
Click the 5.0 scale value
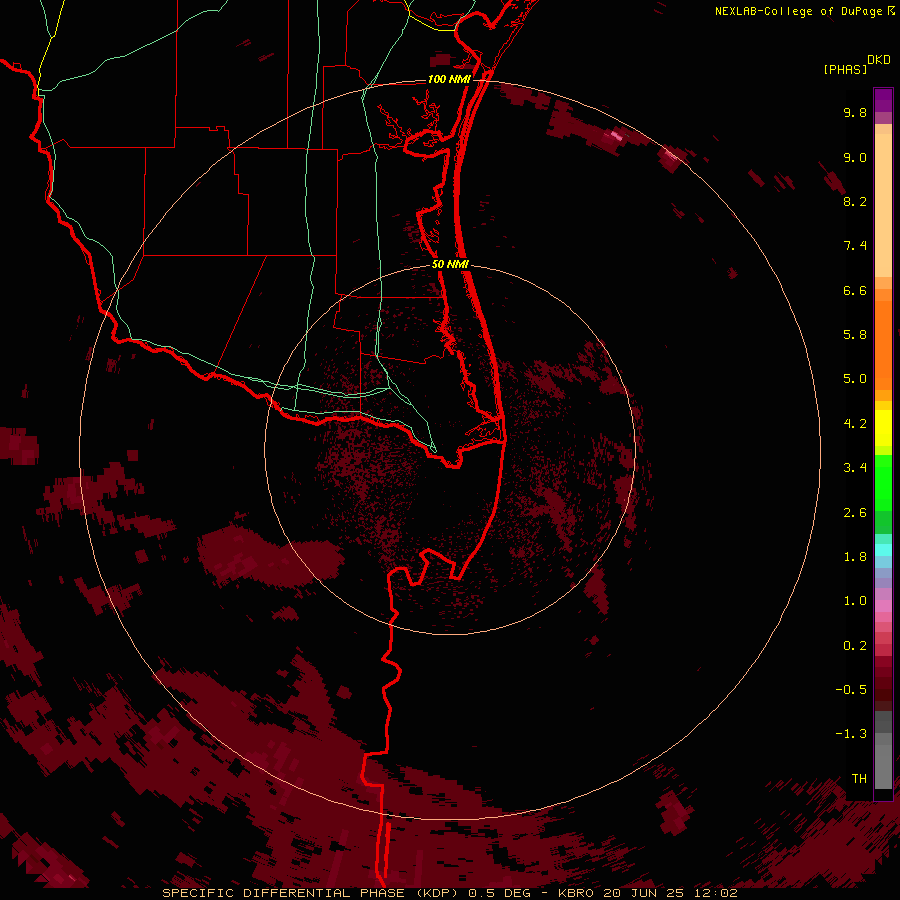(x=855, y=379)
